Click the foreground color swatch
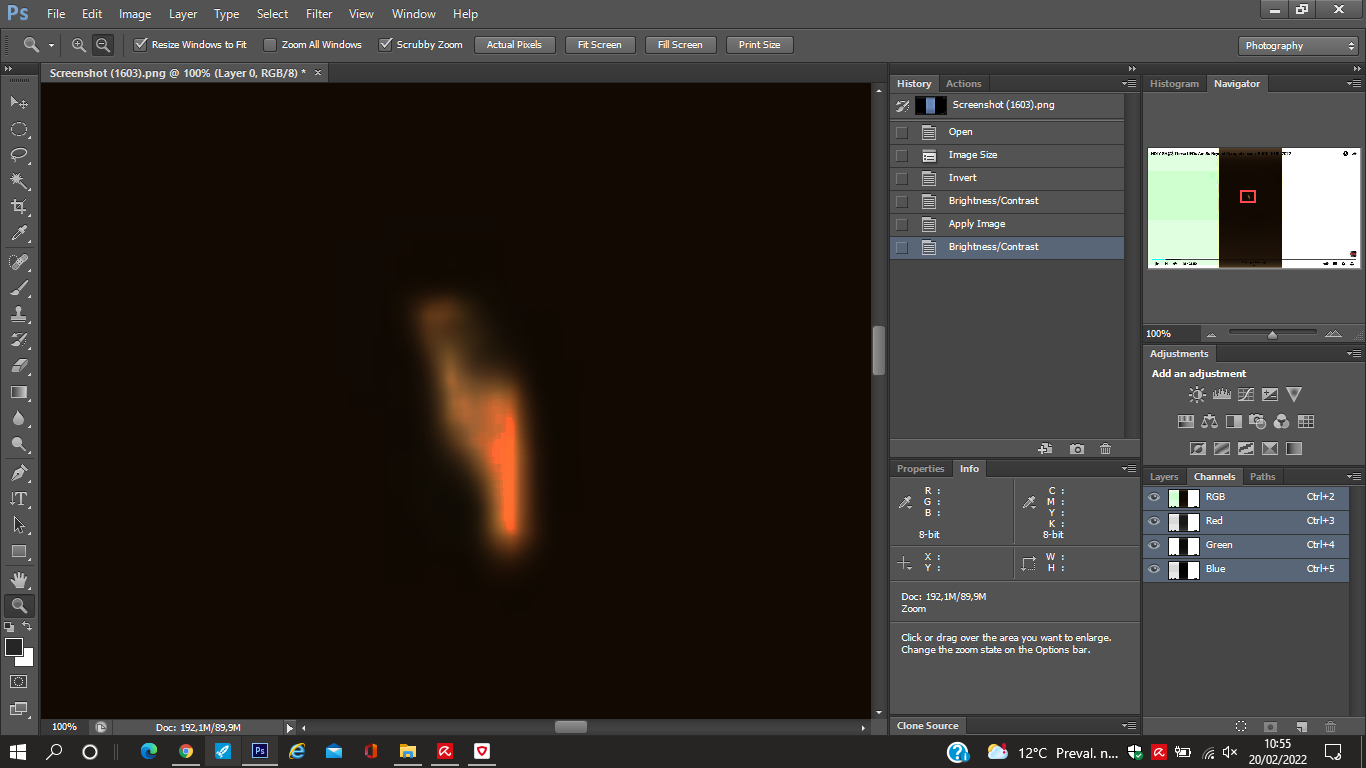 14,647
